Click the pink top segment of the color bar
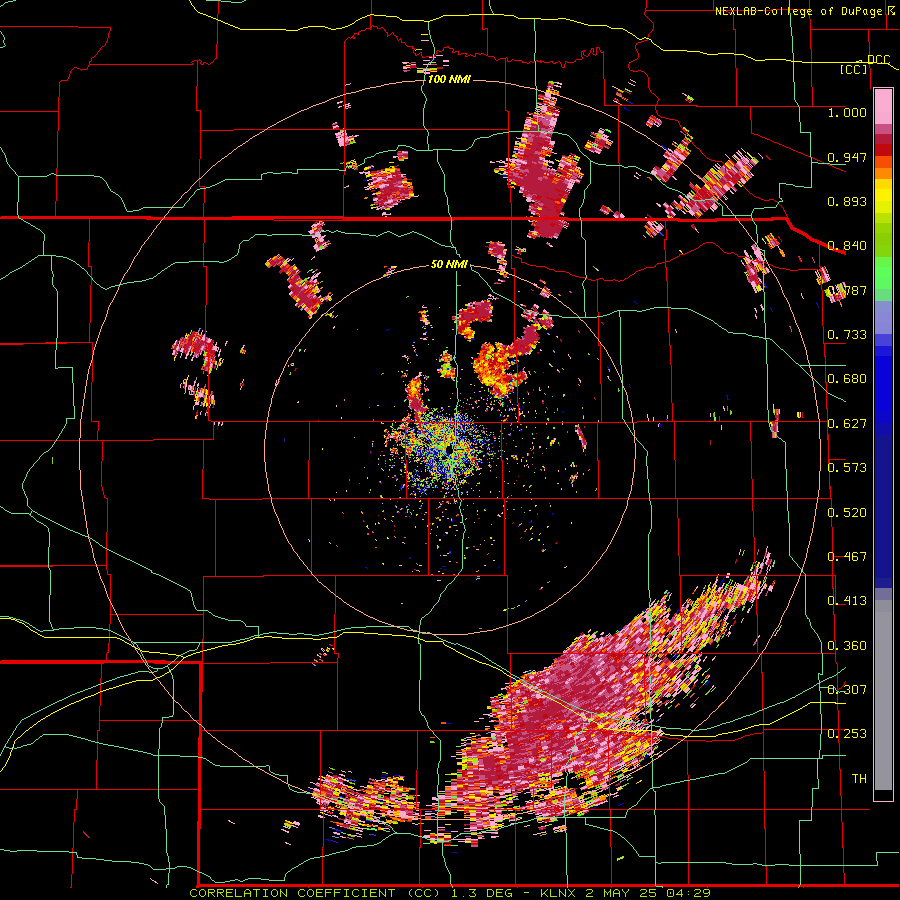900x900 pixels. click(x=883, y=107)
